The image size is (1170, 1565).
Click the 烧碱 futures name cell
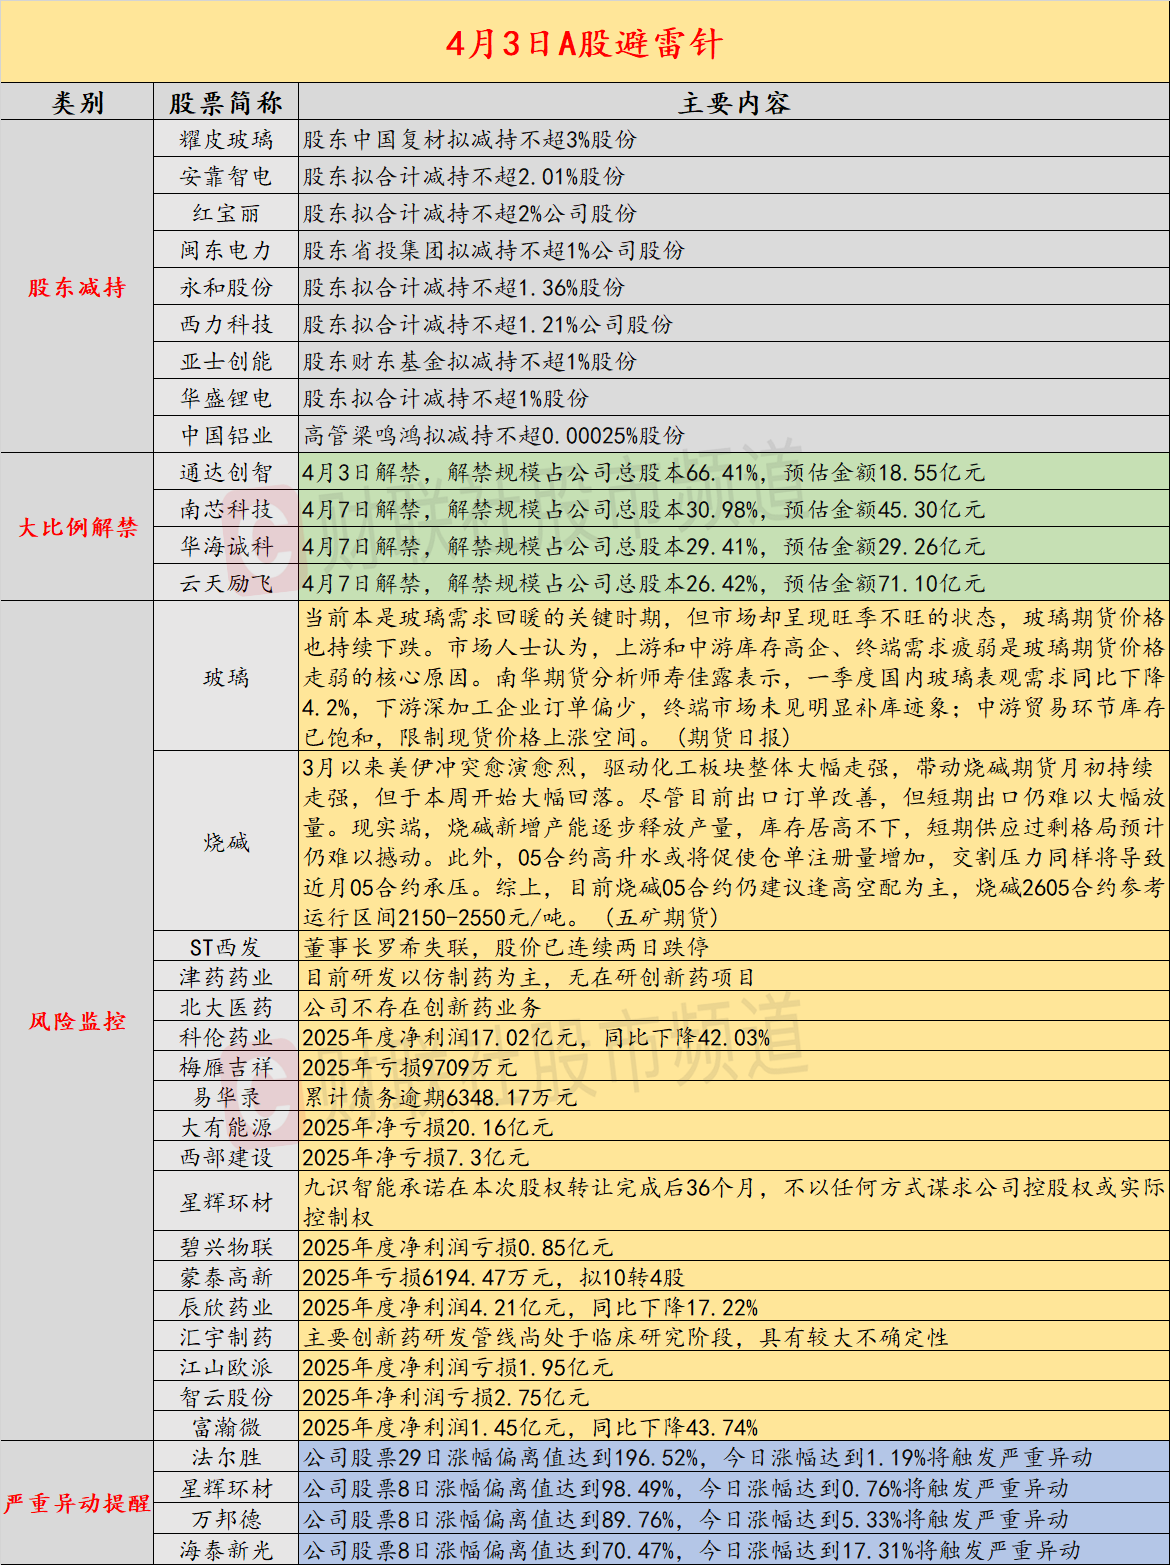tap(226, 842)
